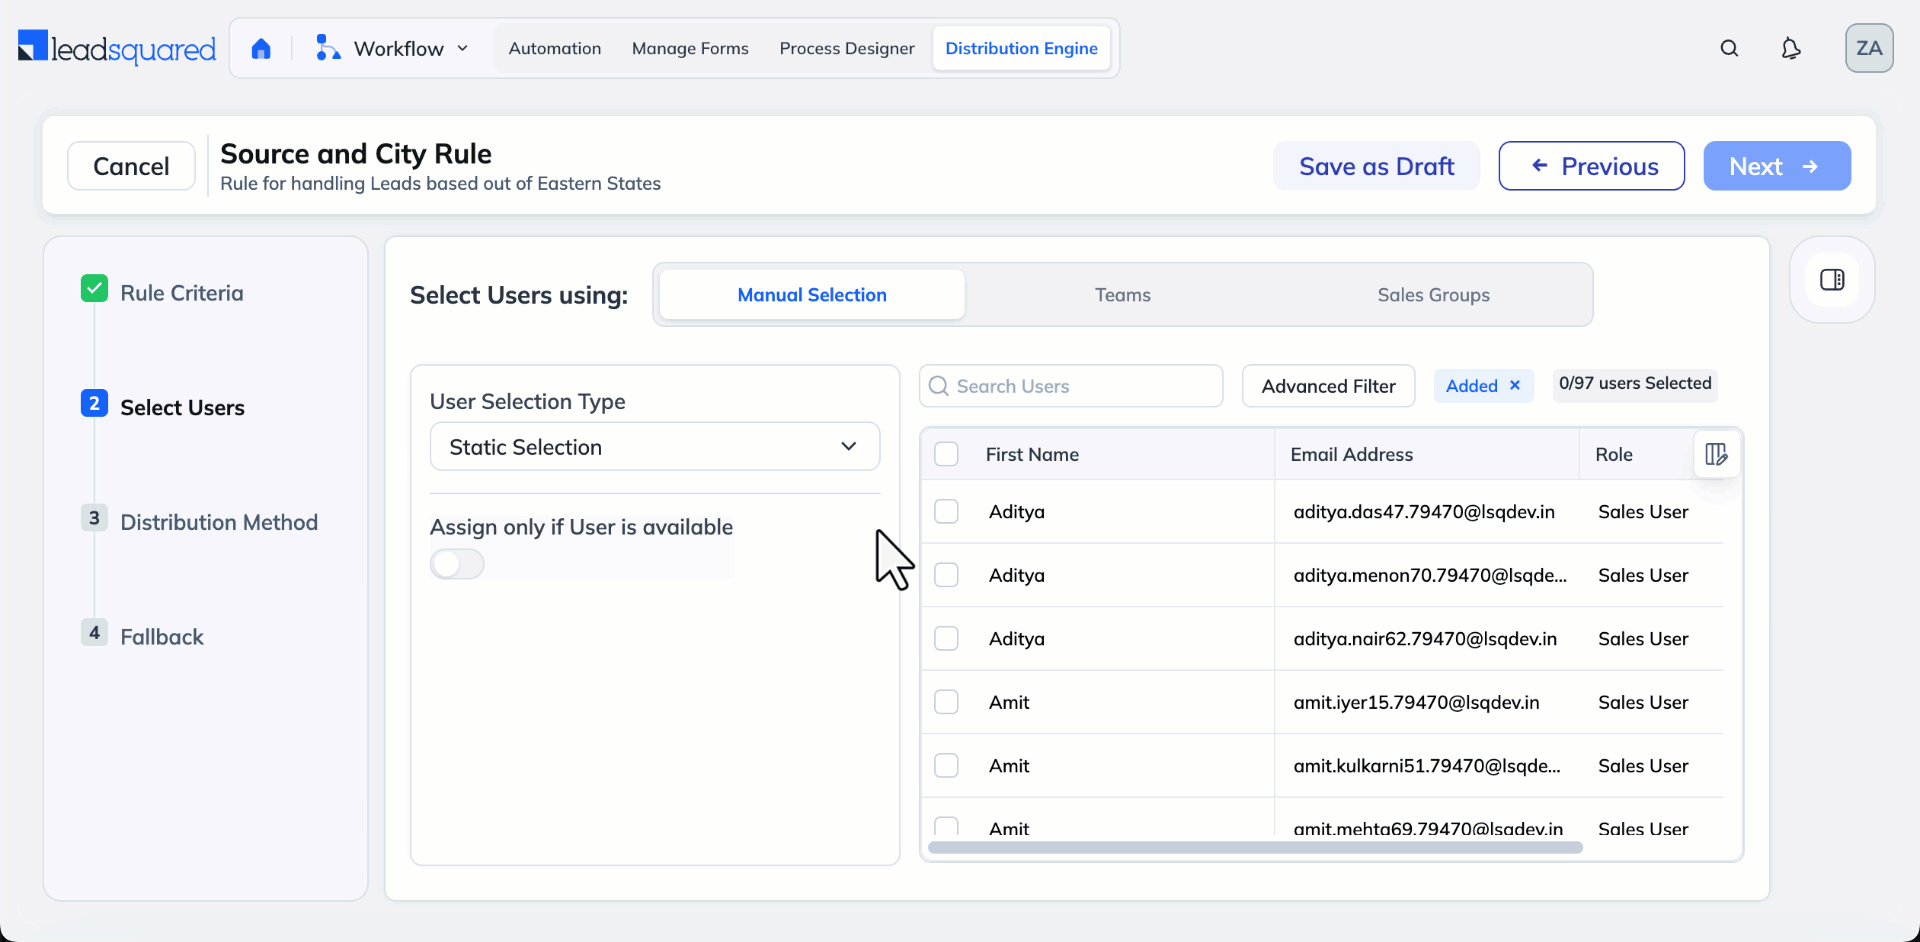Open the home icon in the nav bar
The width and height of the screenshot is (1920, 942).
pyautogui.click(x=261, y=48)
